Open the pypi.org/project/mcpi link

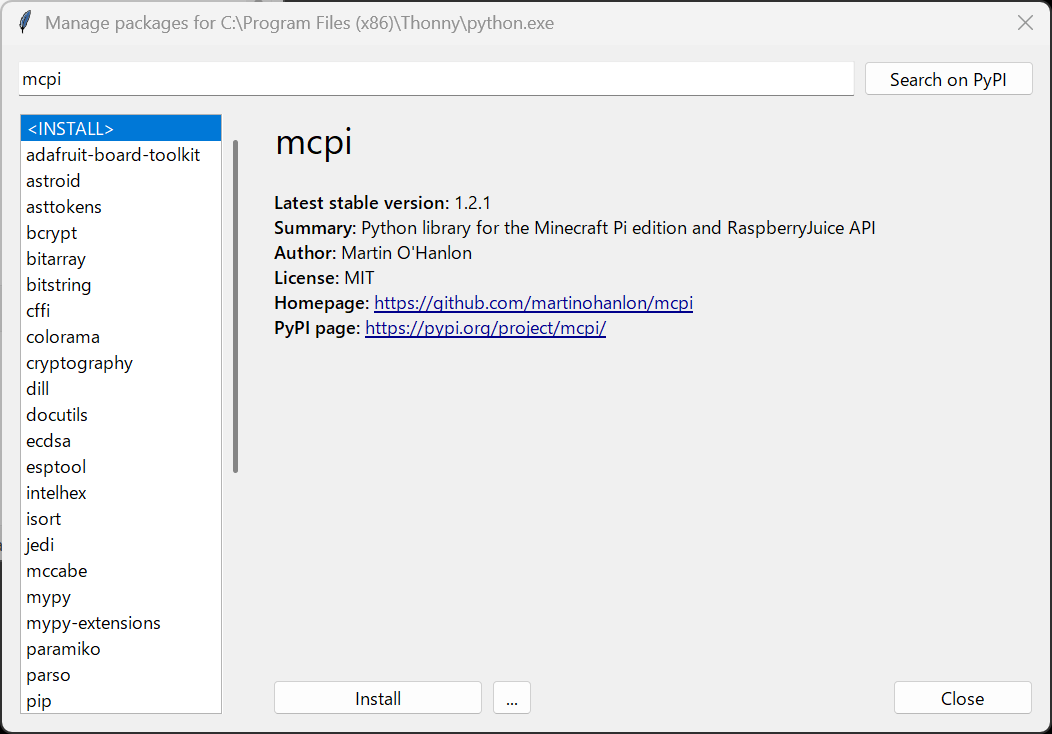click(x=485, y=328)
